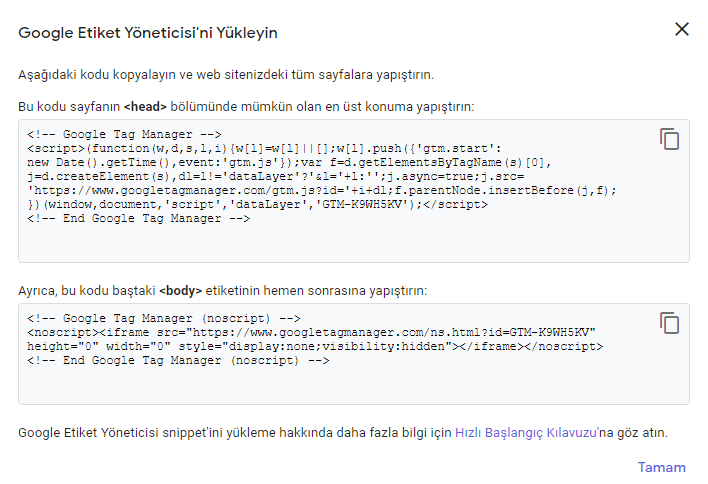Screen dimensions: 708x484
Task: Copy the body noscript code snippet
Action: pos(669,322)
